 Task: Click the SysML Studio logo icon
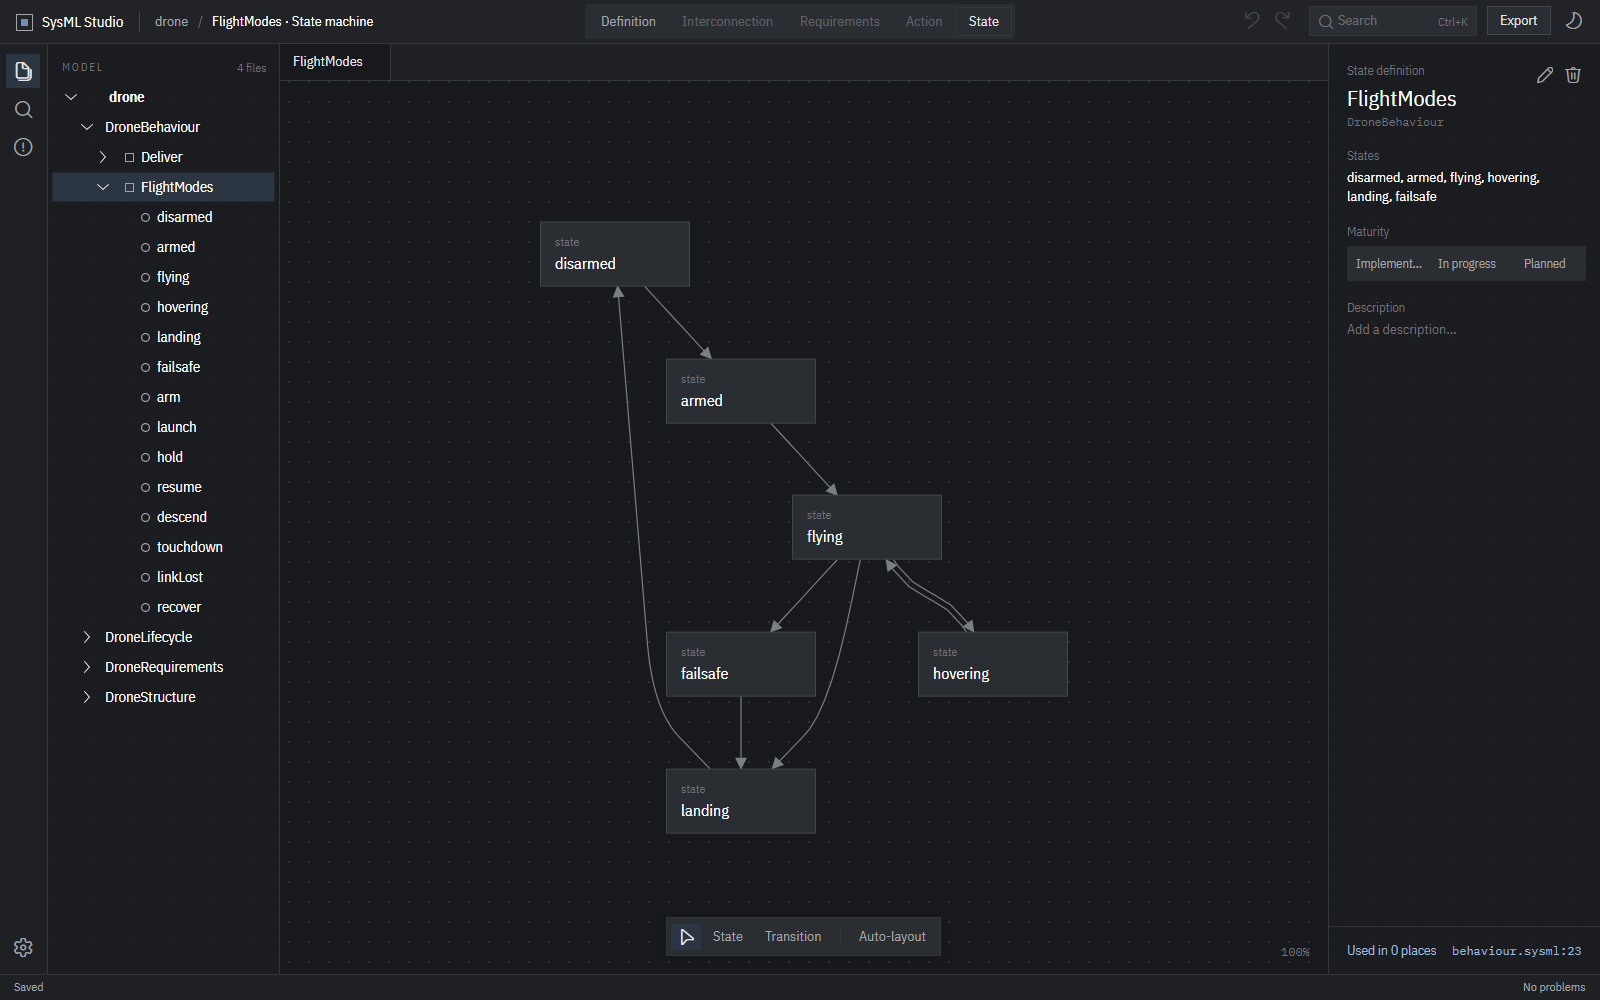click(25, 22)
